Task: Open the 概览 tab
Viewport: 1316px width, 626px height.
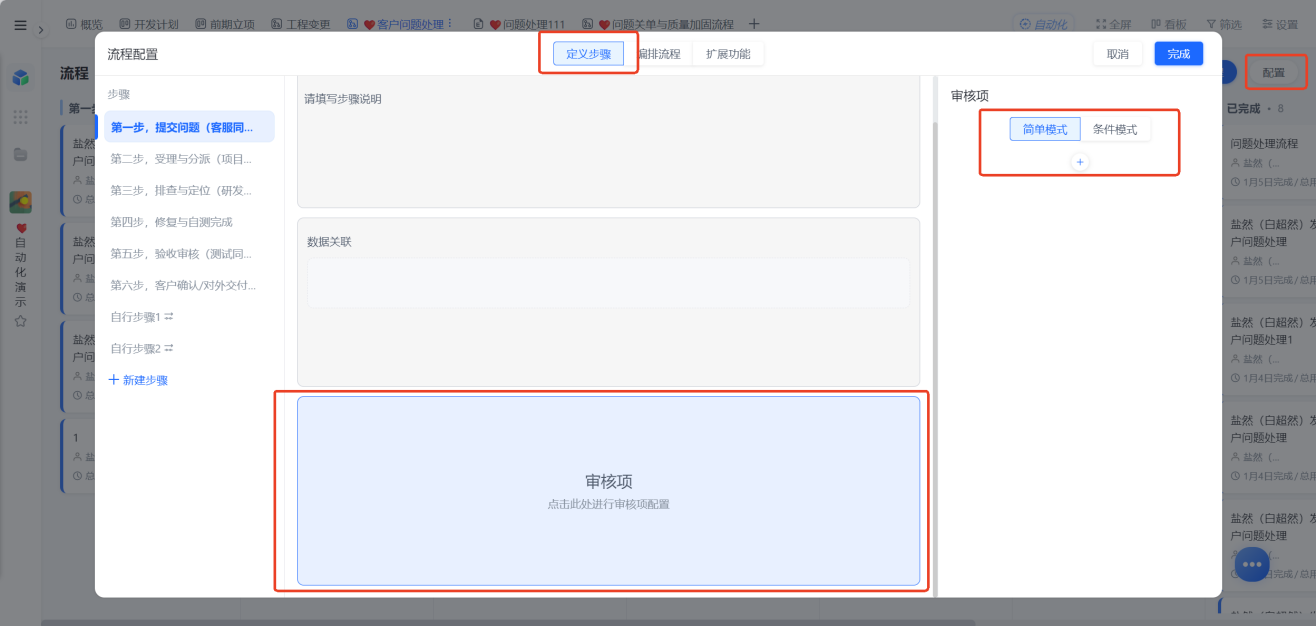Action: 84,24
